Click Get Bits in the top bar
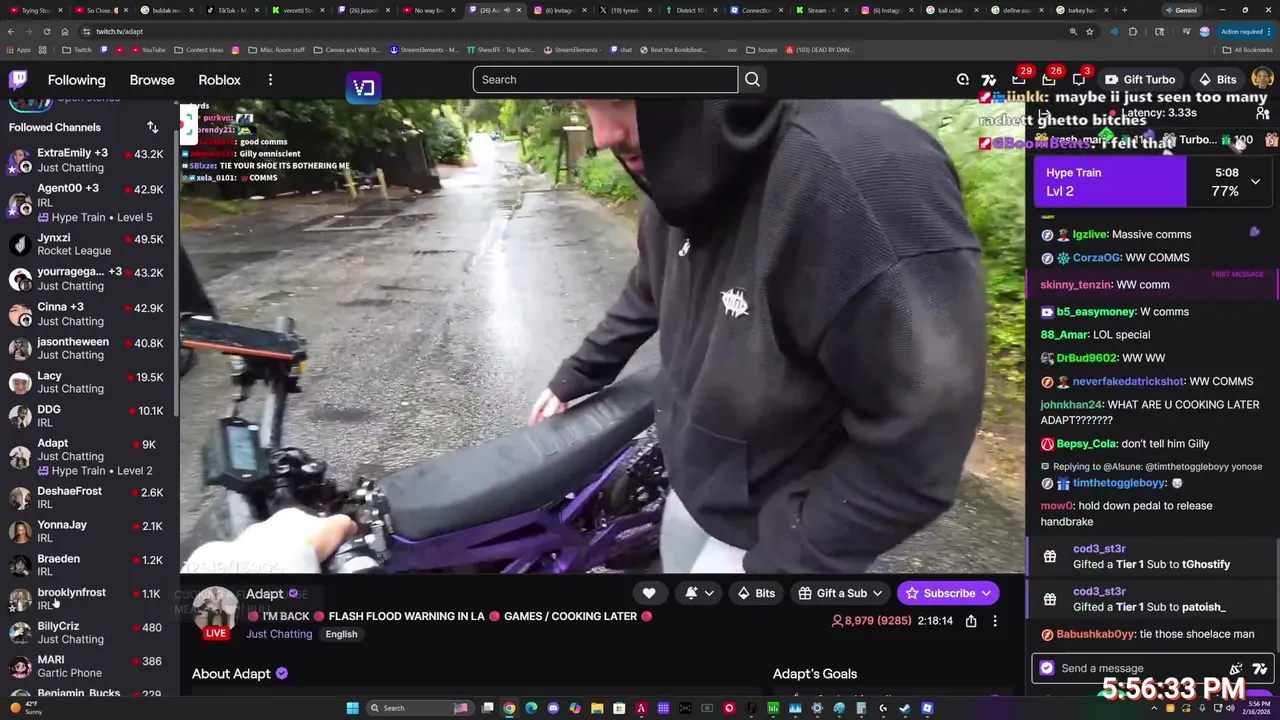 [1217, 80]
